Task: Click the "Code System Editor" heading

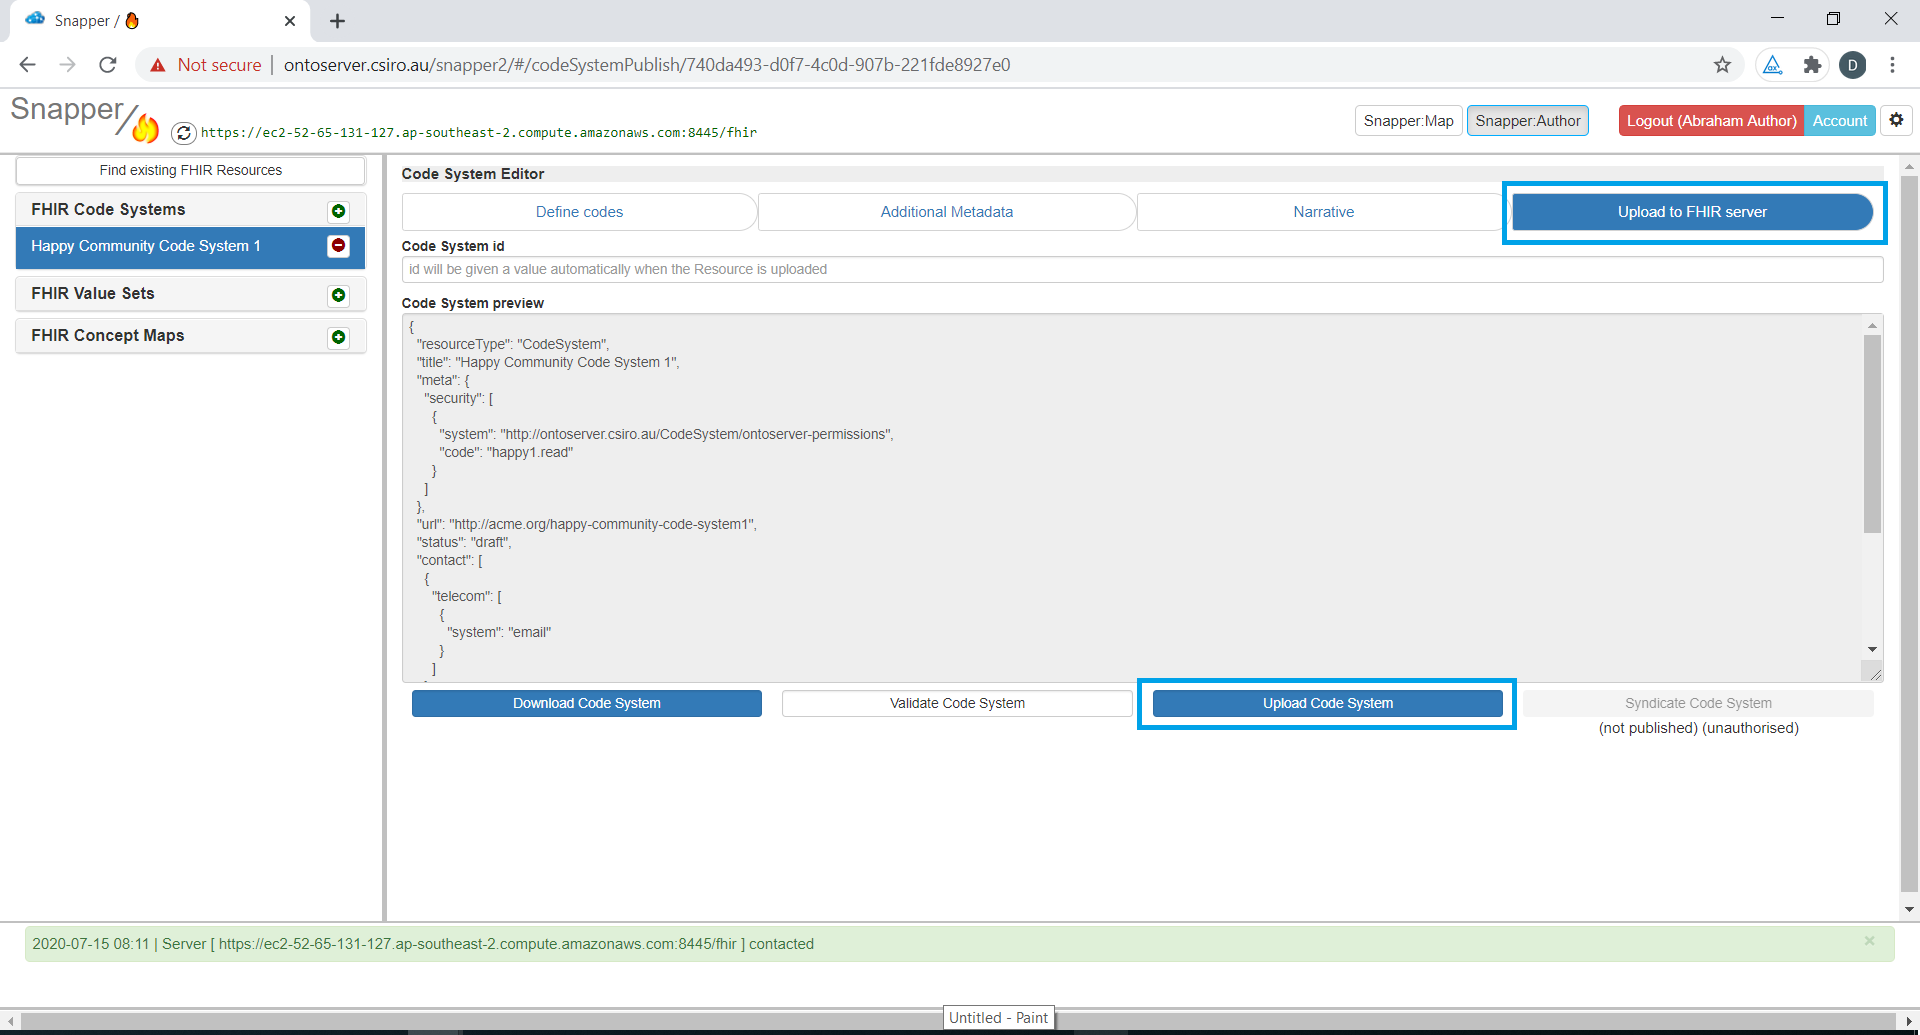Action: point(473,174)
